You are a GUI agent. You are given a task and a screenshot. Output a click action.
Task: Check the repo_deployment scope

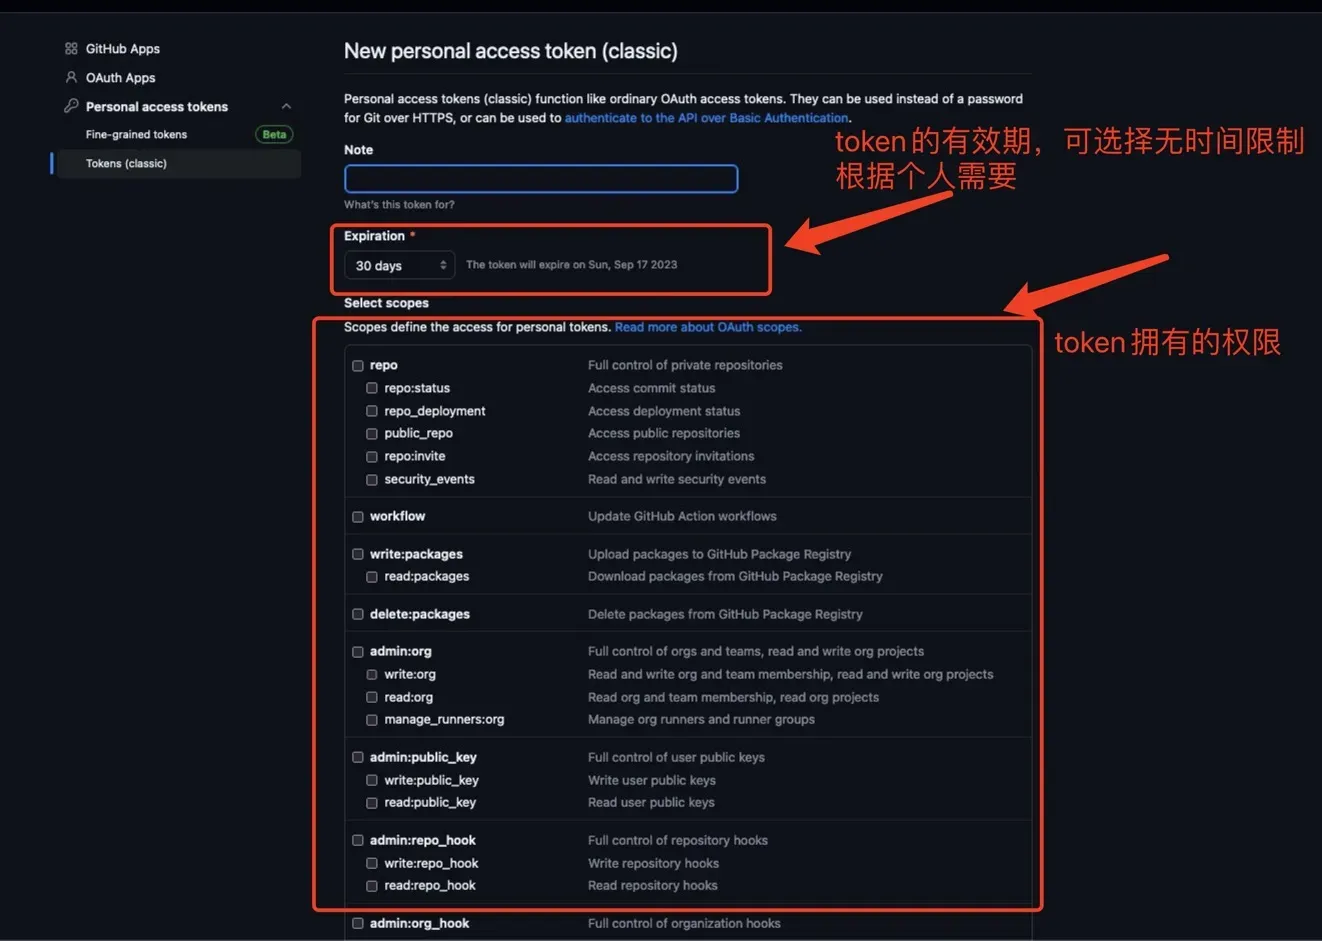click(372, 411)
